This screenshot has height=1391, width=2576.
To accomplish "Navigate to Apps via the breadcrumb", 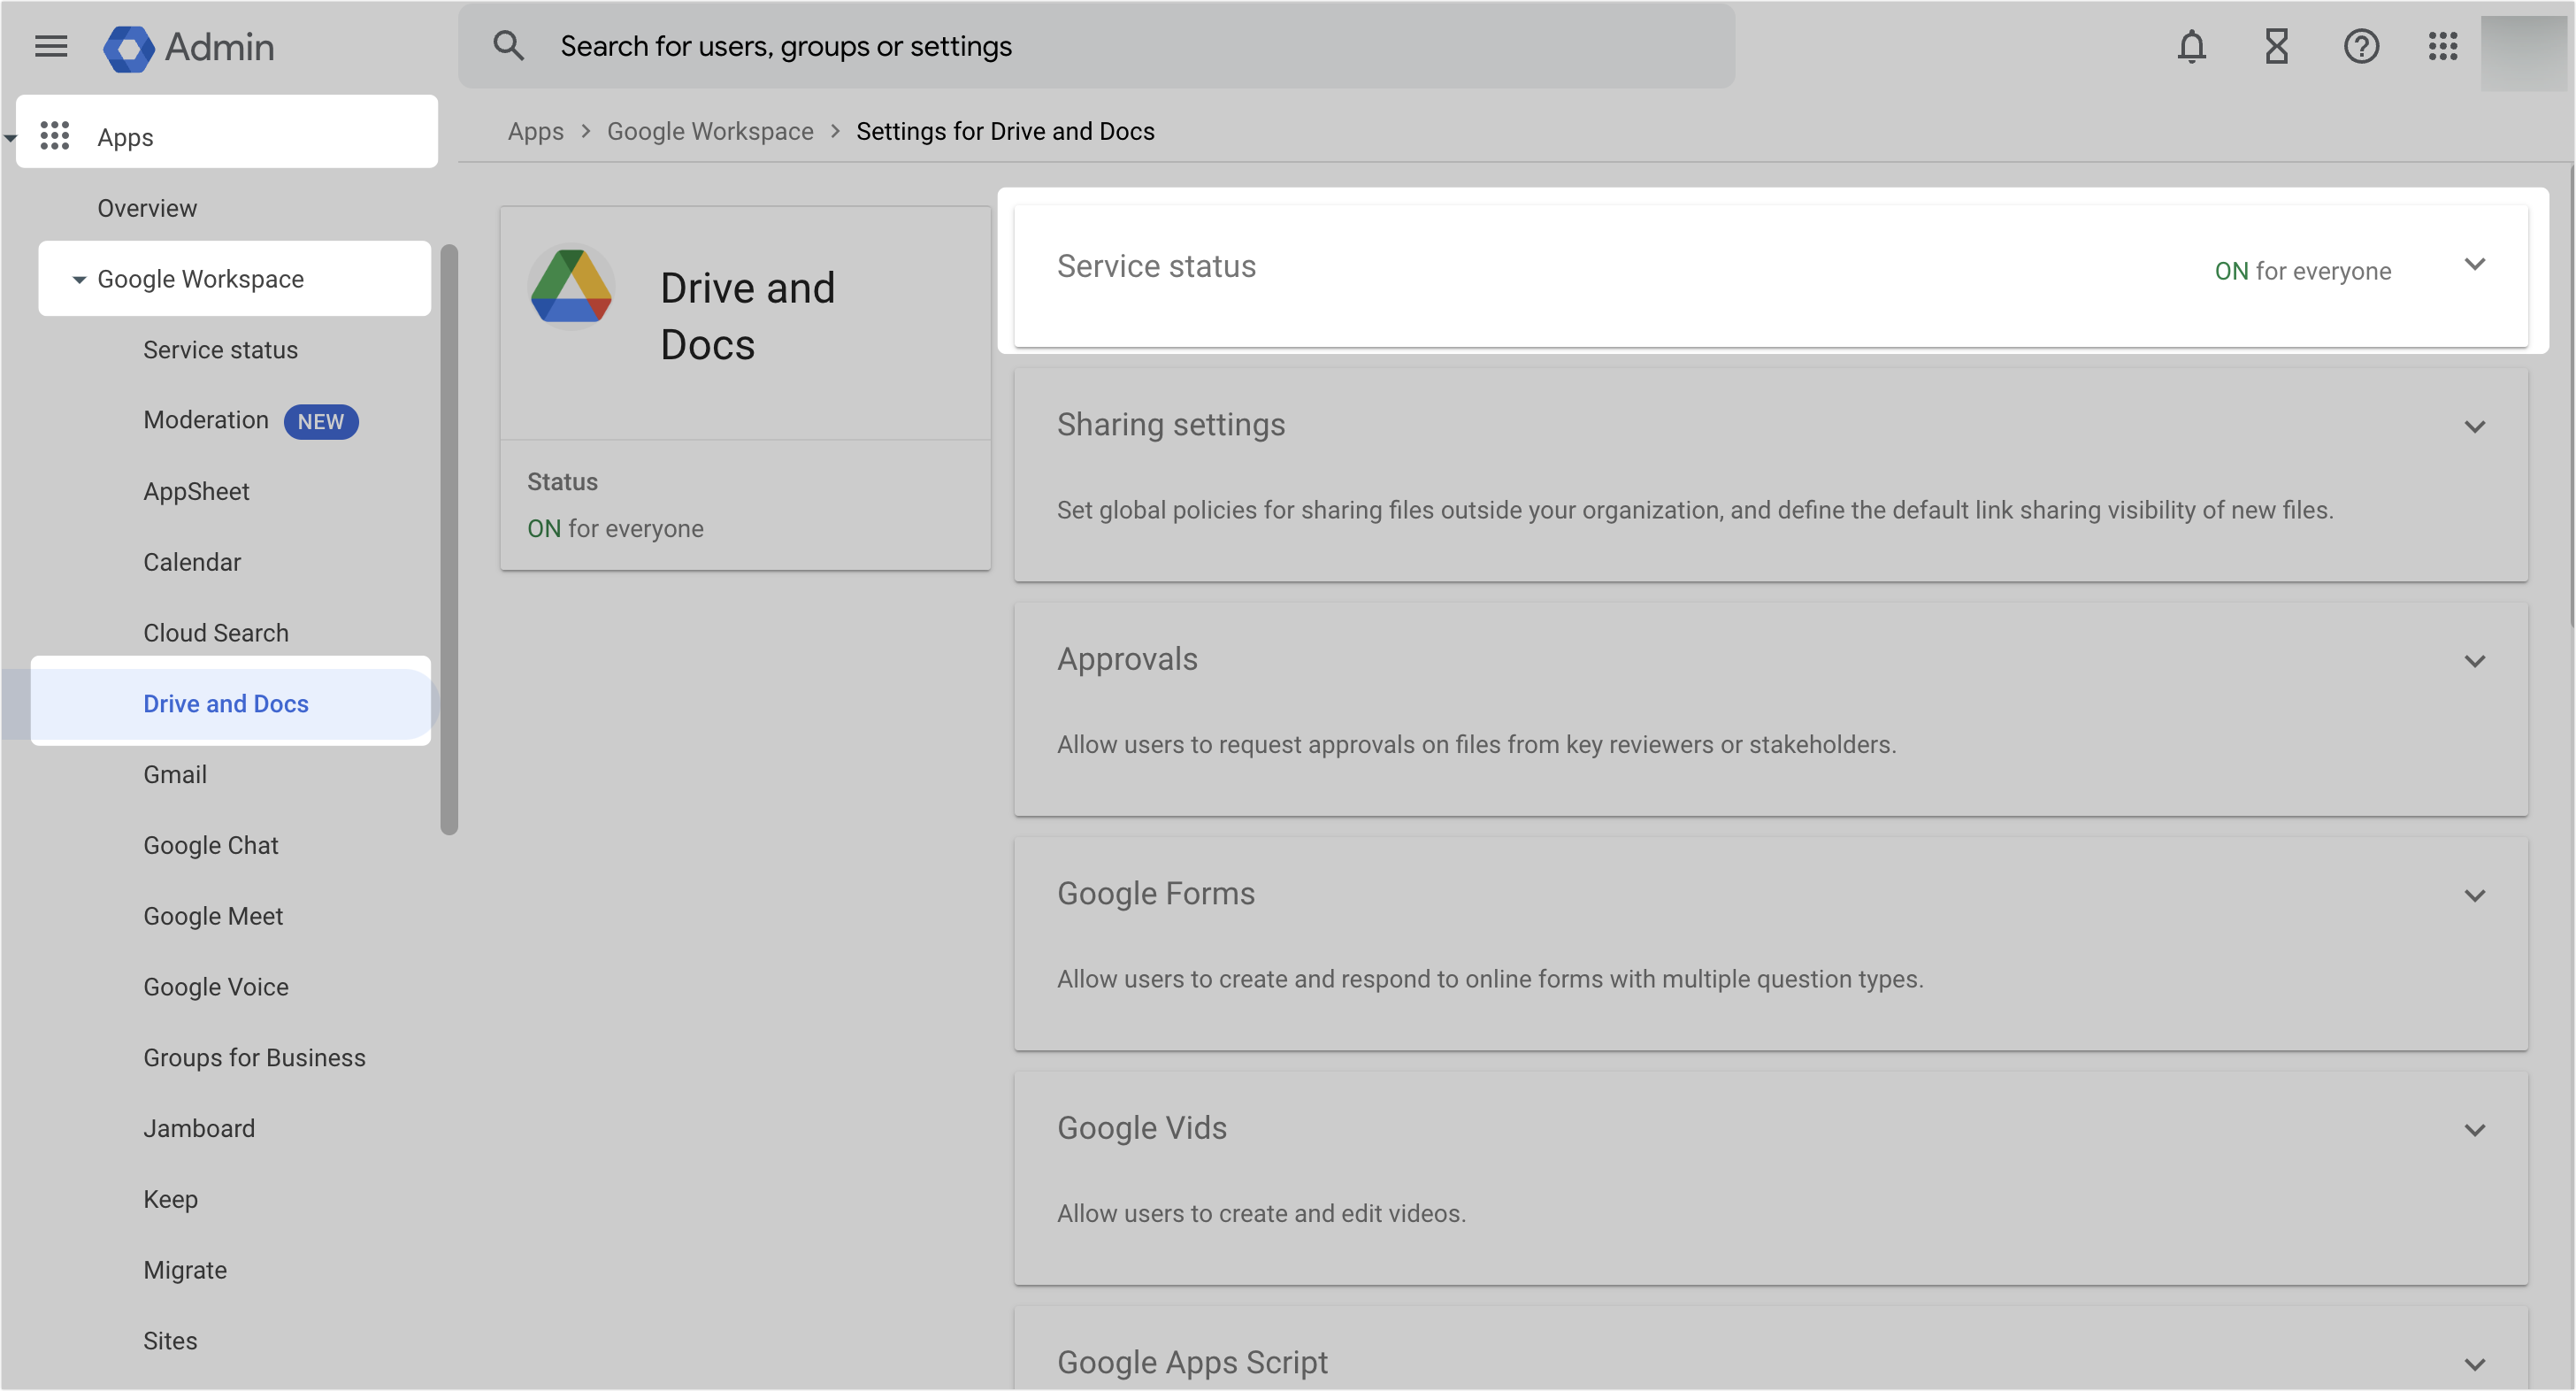I will [x=536, y=131].
